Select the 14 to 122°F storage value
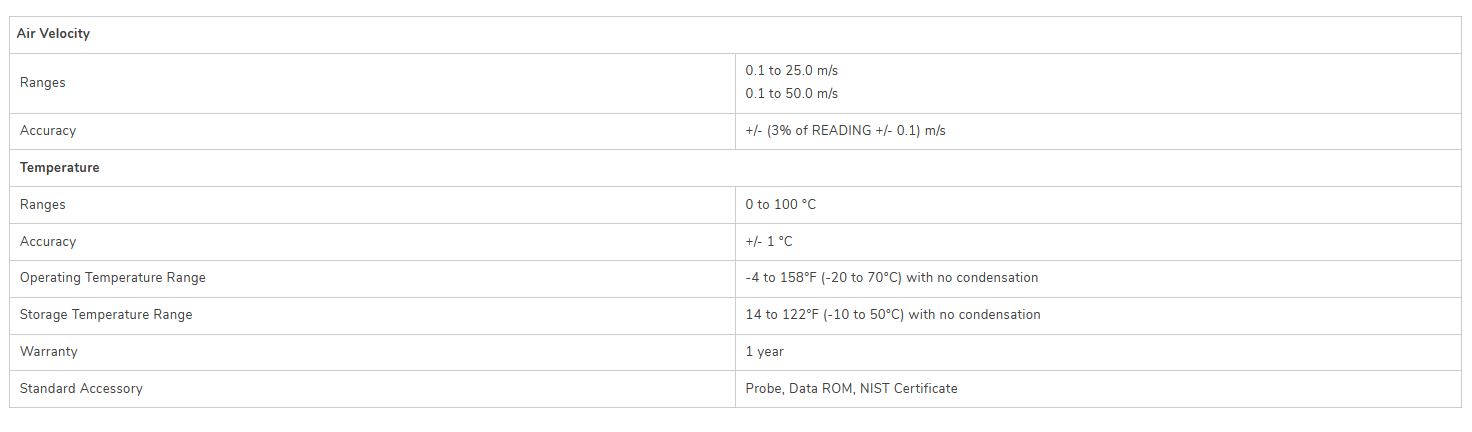Screen dimensions: 1472x432 pos(892,315)
